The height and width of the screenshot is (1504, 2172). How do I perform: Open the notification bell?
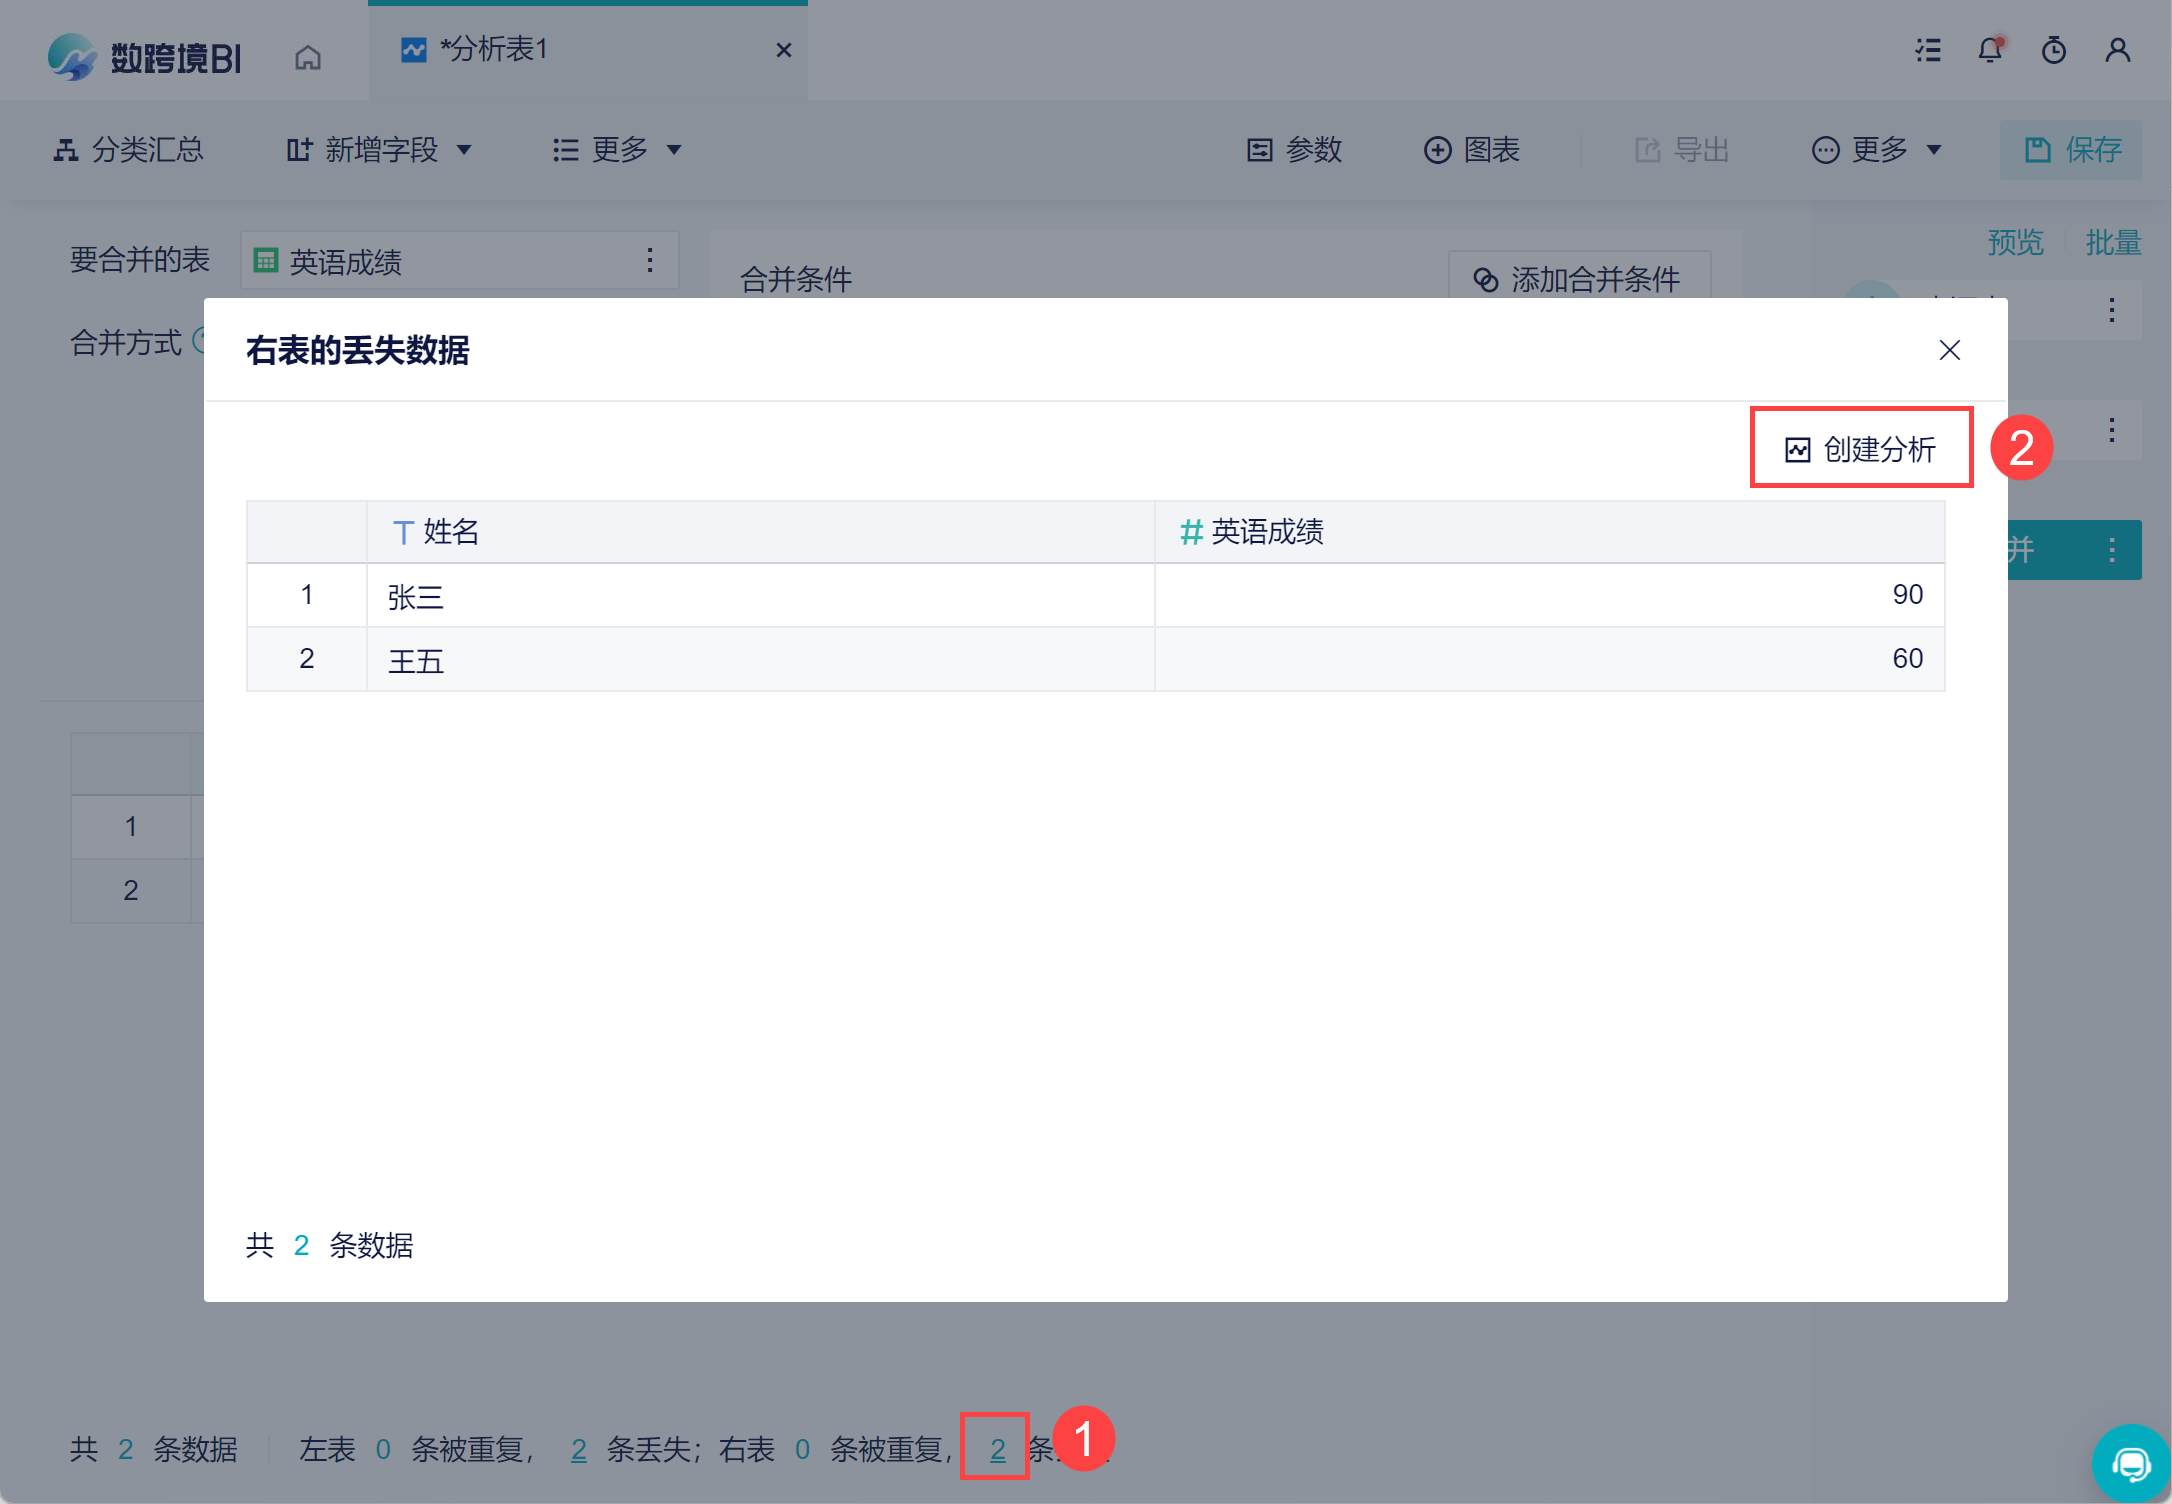pos(1990,50)
